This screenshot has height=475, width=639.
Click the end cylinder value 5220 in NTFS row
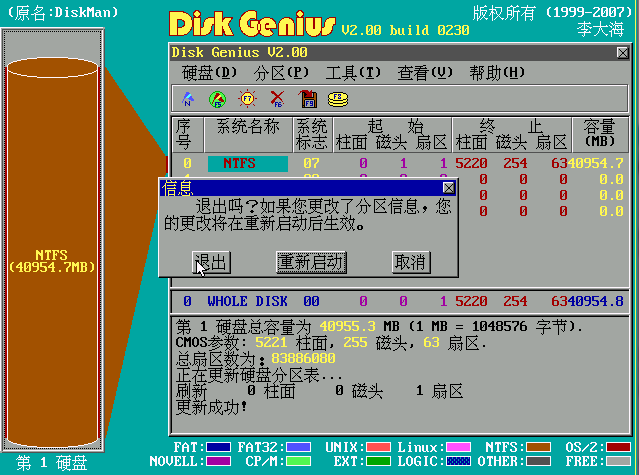click(471, 164)
